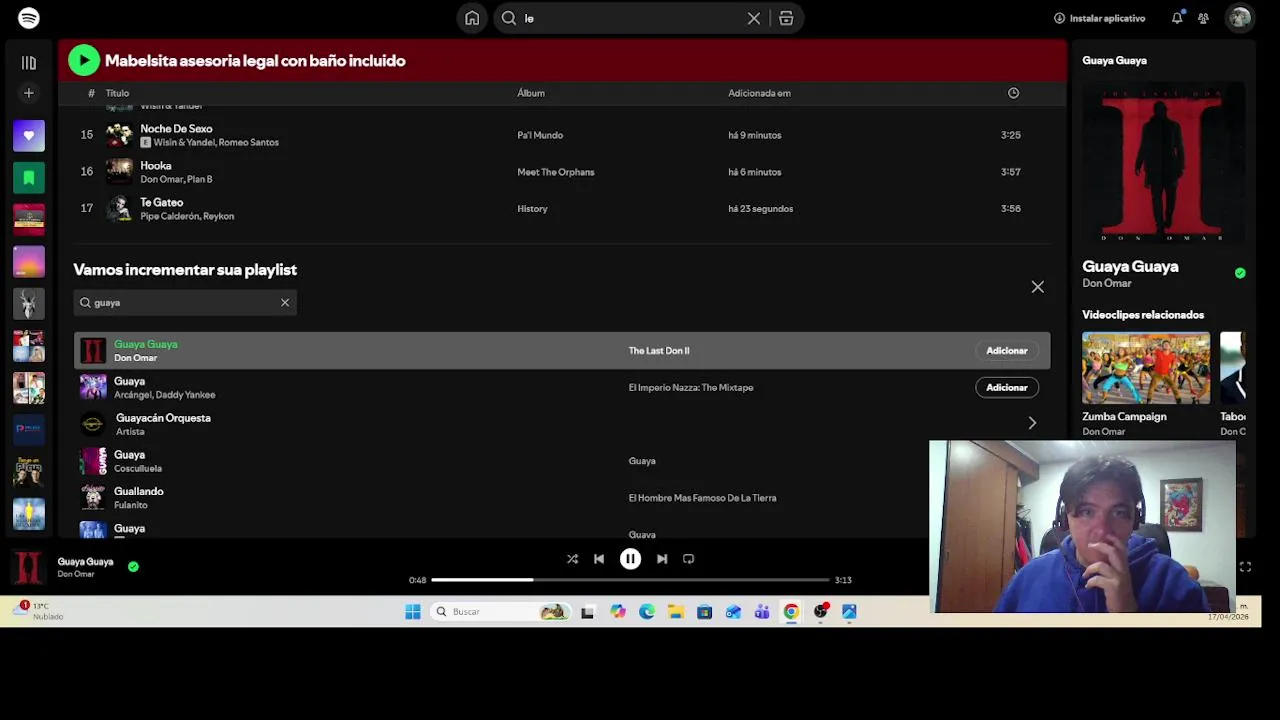Open File Explorer from taskbar
1280x720 pixels.
tap(676, 612)
